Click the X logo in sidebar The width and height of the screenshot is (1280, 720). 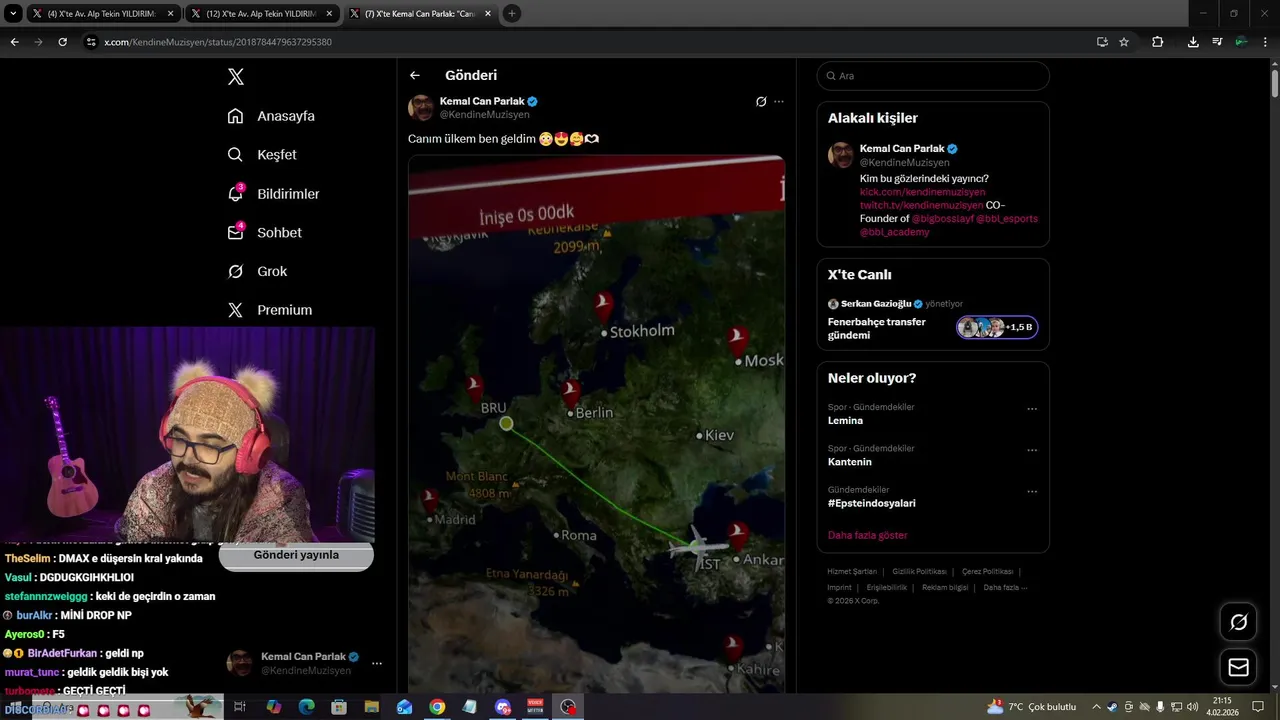click(x=235, y=77)
